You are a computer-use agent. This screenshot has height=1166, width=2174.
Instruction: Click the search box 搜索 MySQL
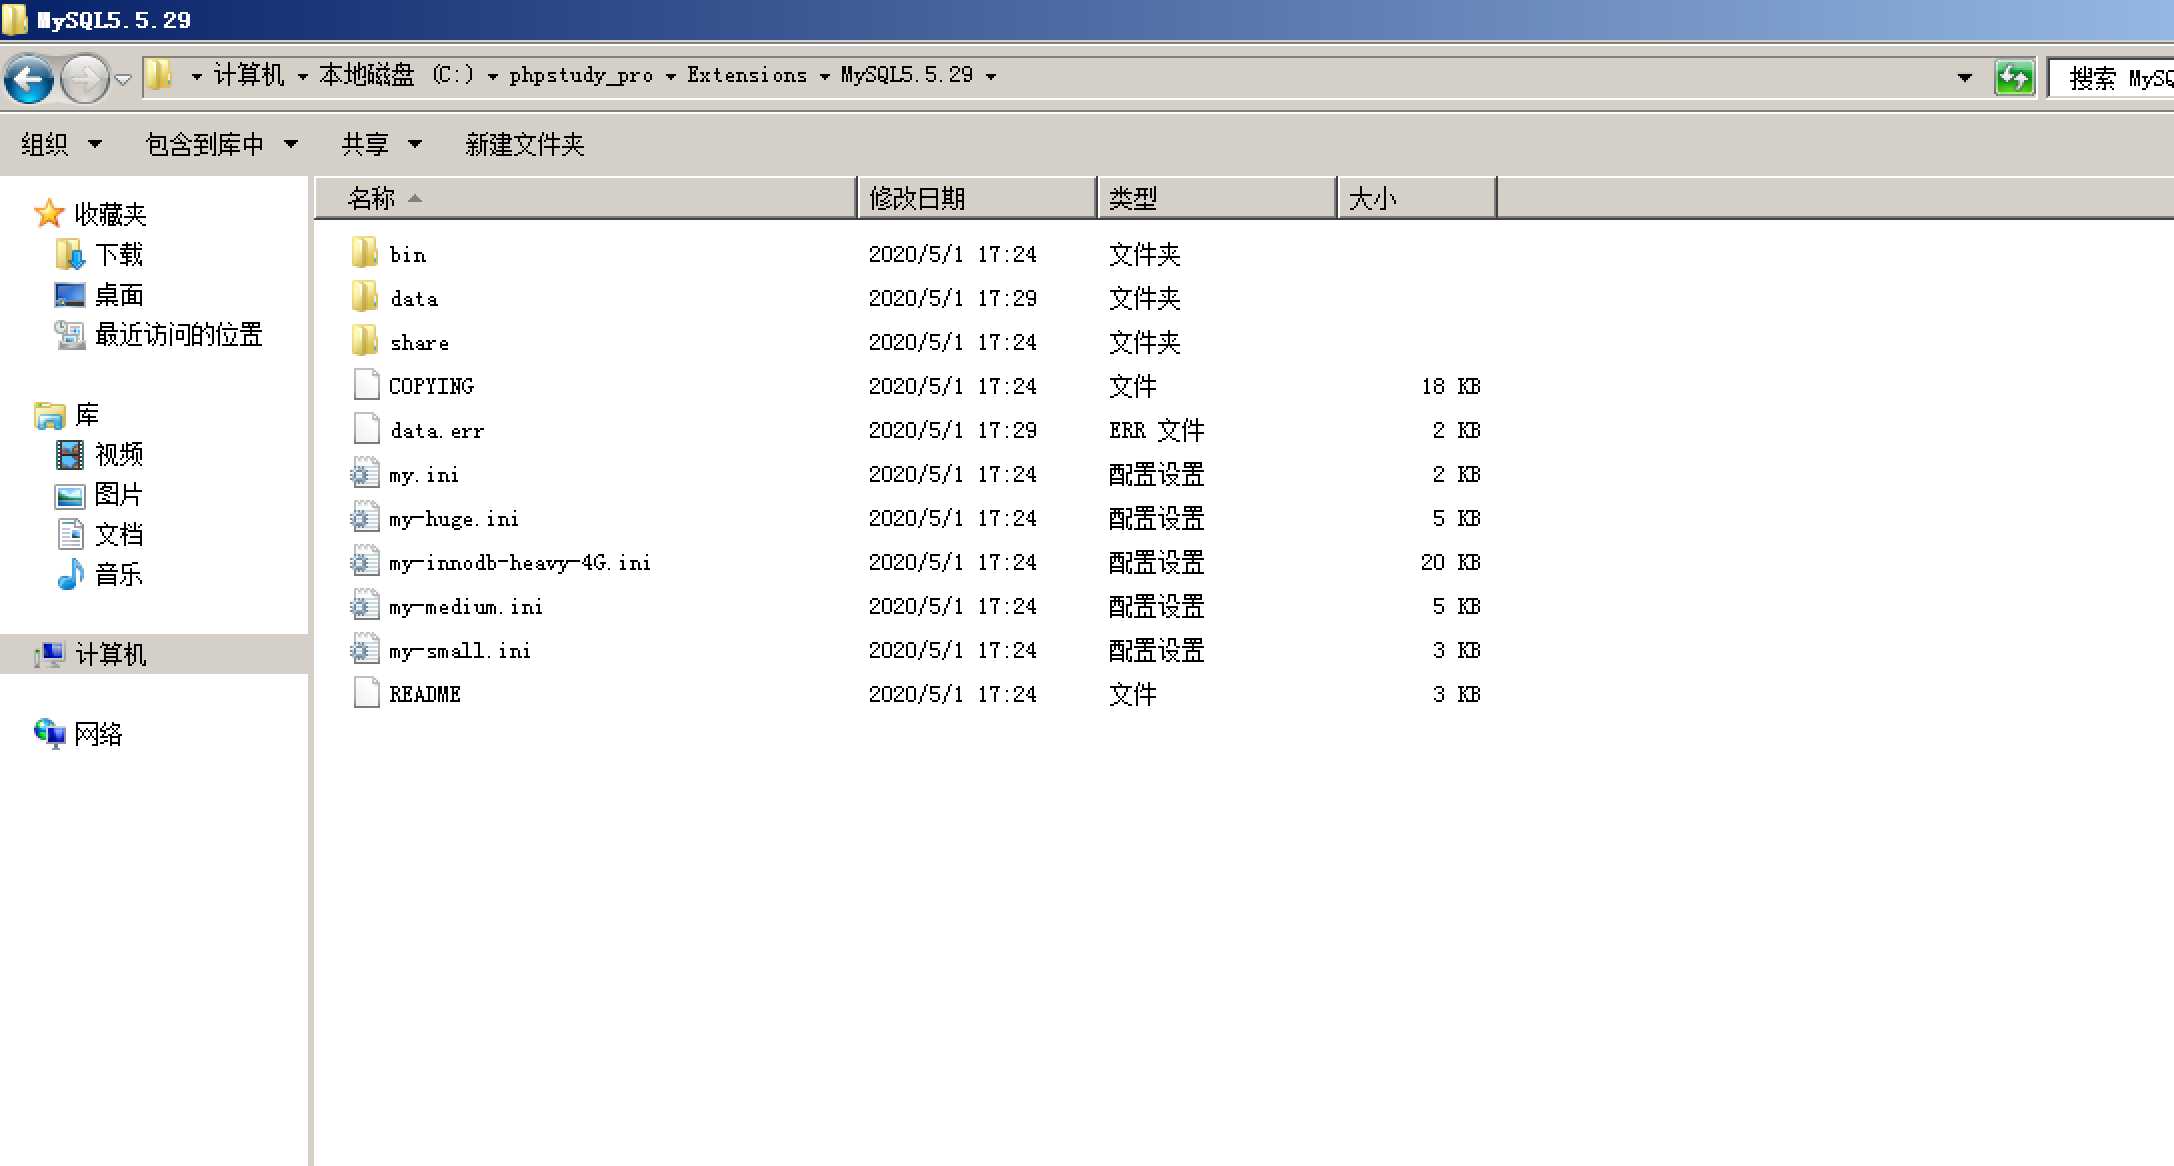pos(2110,78)
